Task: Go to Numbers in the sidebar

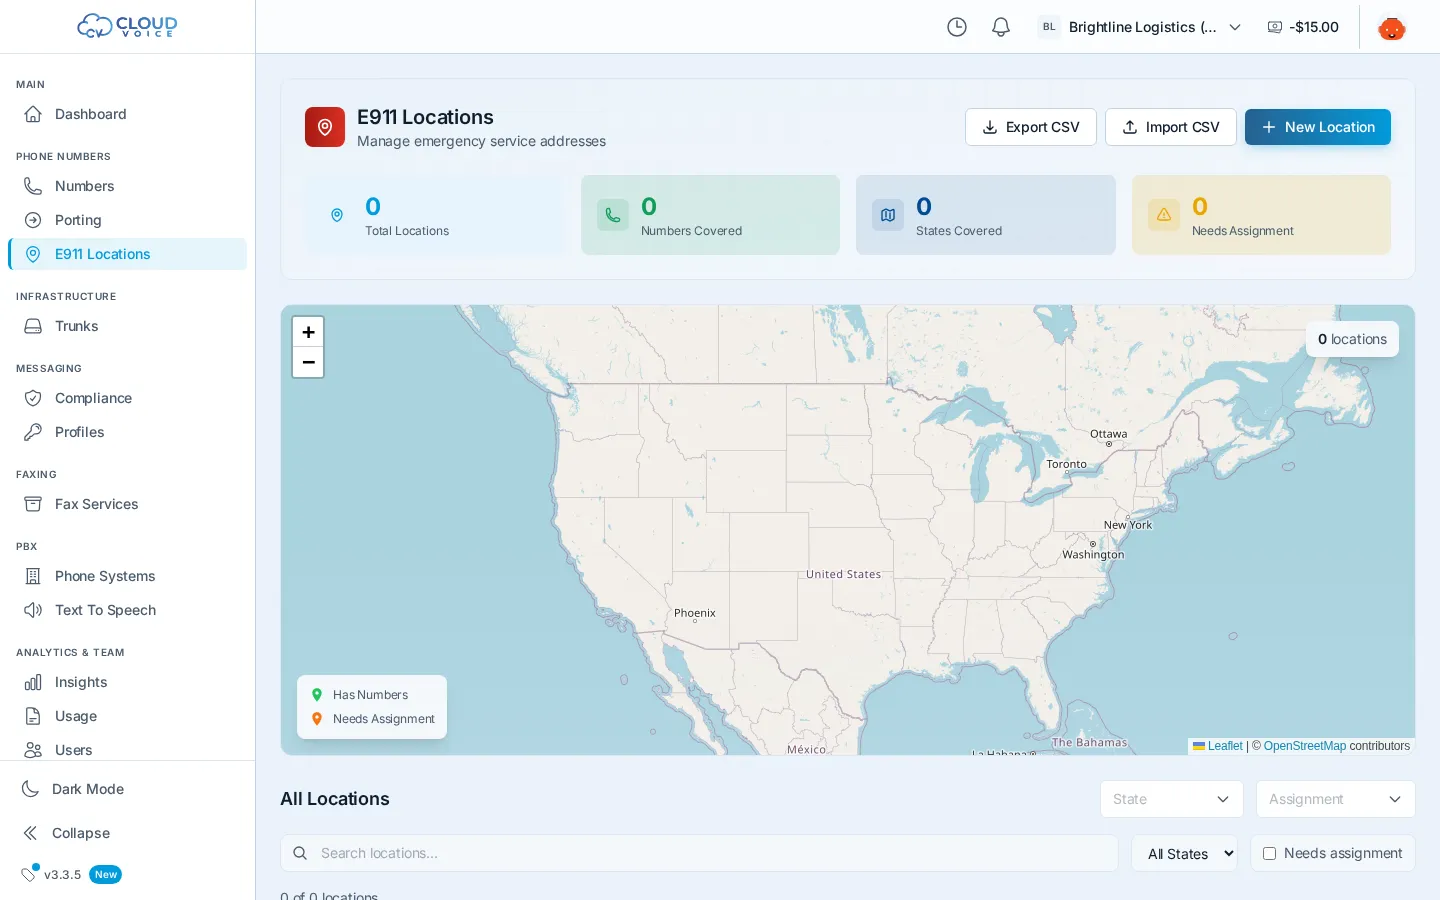Action: point(127,186)
